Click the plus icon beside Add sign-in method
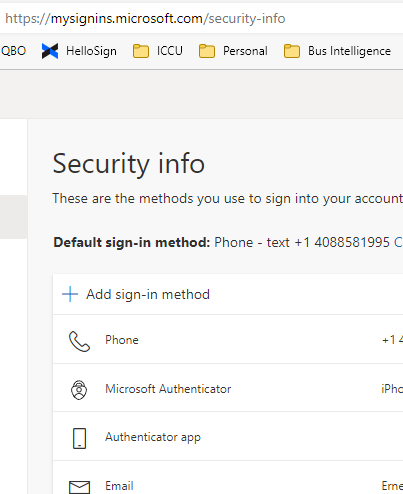Image resolution: width=403 pixels, height=494 pixels. pyautogui.click(x=70, y=294)
